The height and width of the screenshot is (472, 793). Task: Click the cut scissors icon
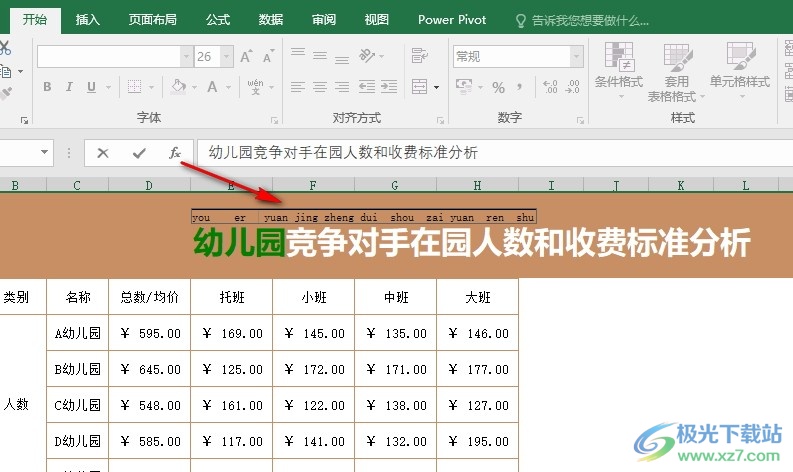point(5,48)
